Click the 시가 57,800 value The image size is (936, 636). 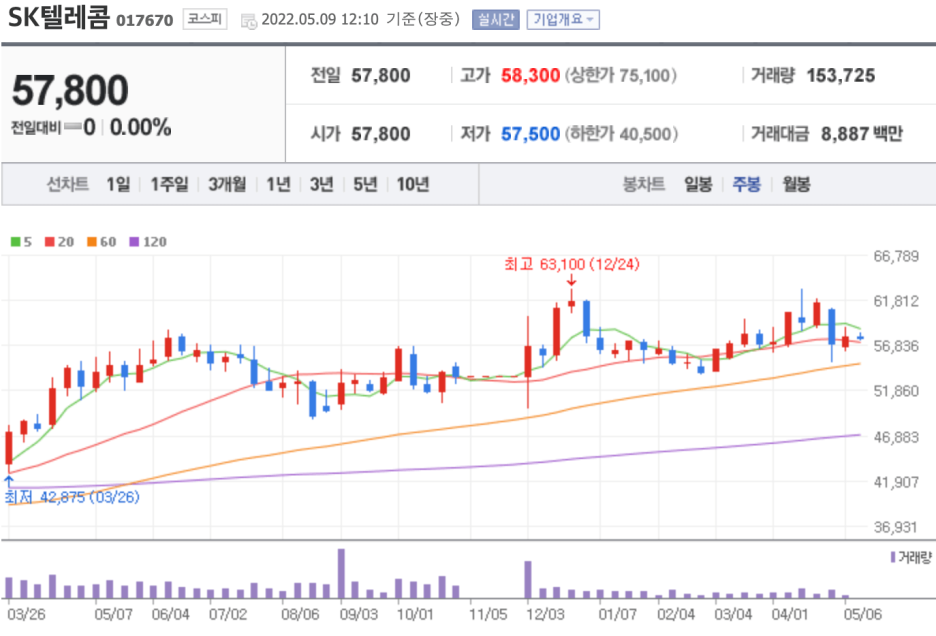[x=381, y=134]
